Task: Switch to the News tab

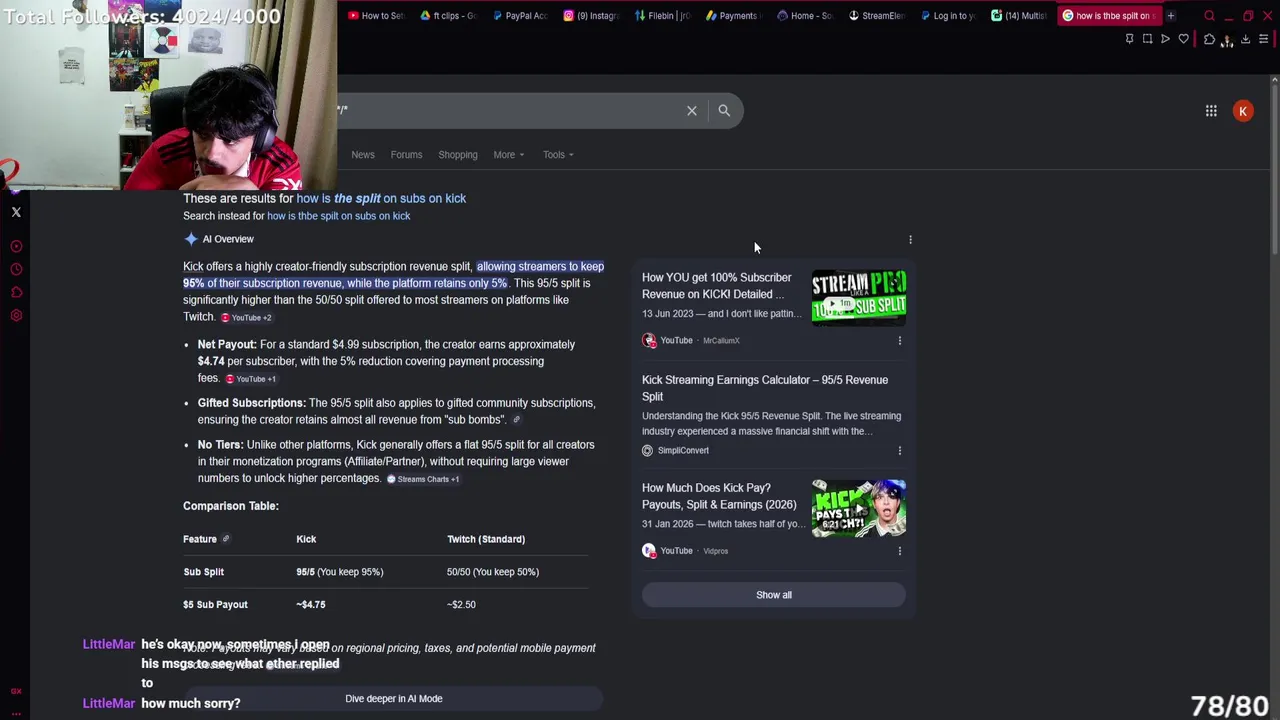Action: coord(363,155)
